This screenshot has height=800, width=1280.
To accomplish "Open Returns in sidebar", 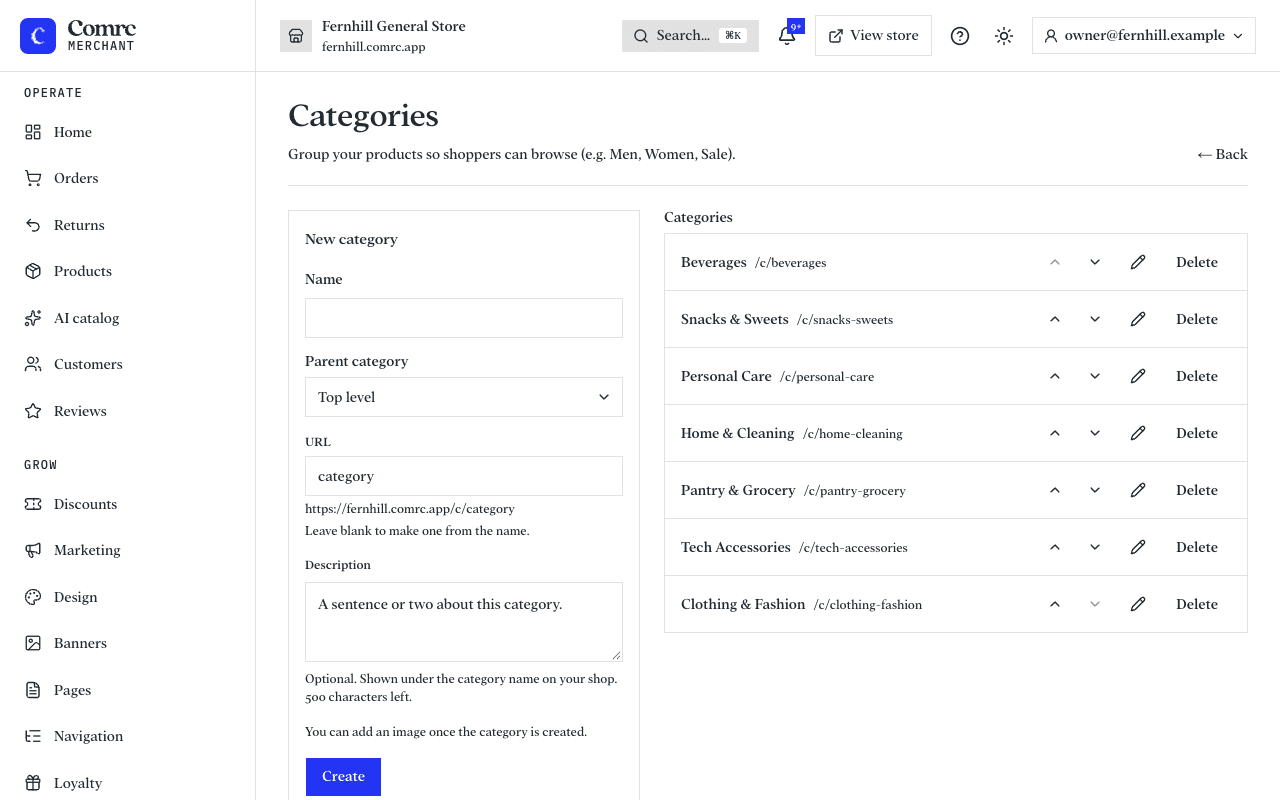I will coord(128,225).
